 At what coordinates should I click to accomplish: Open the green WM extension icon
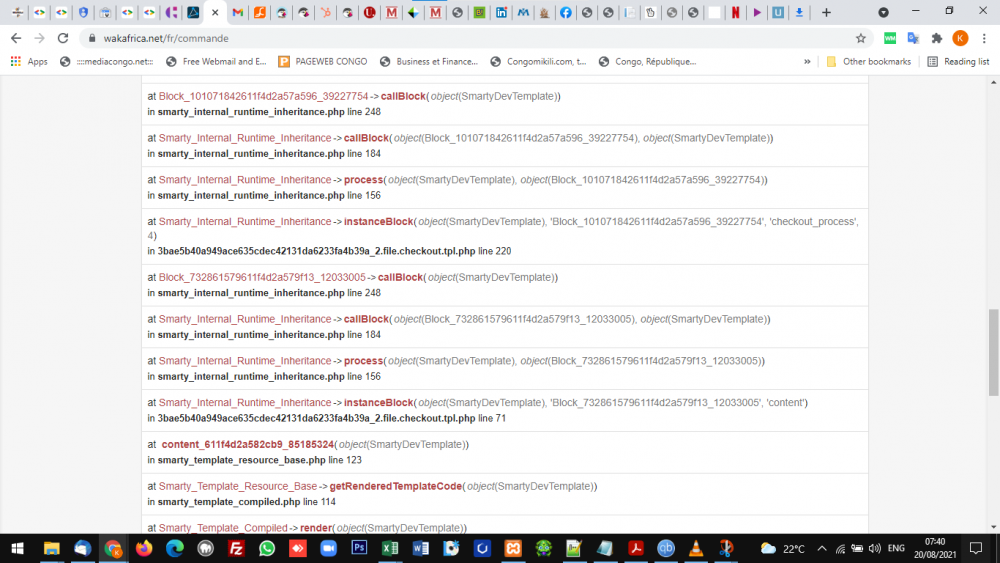(x=890, y=38)
